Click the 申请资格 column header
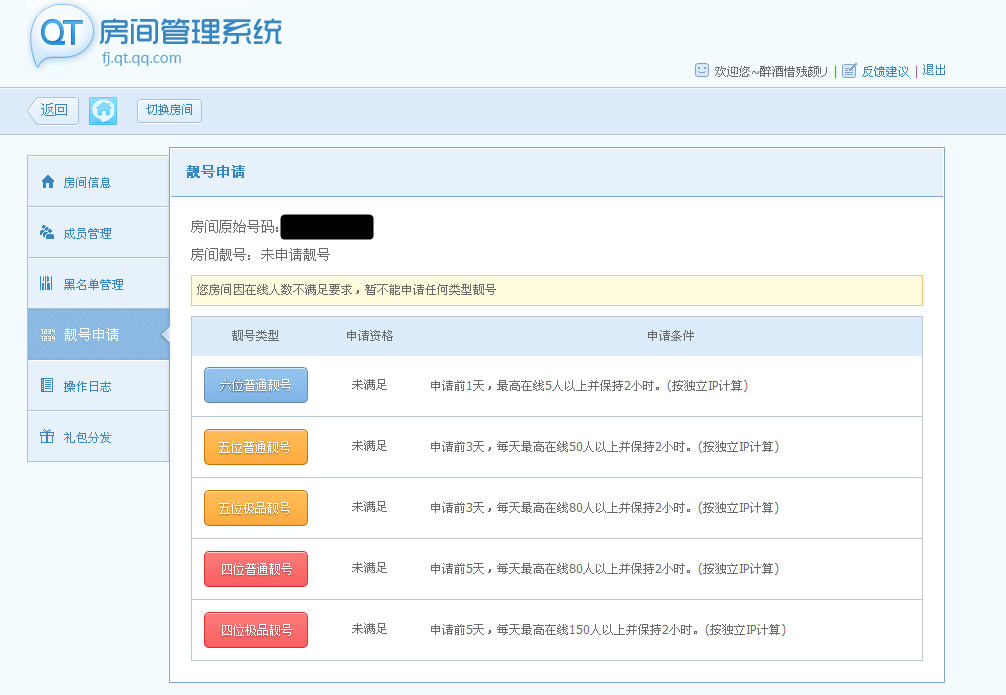The height and width of the screenshot is (695, 1006). click(370, 336)
